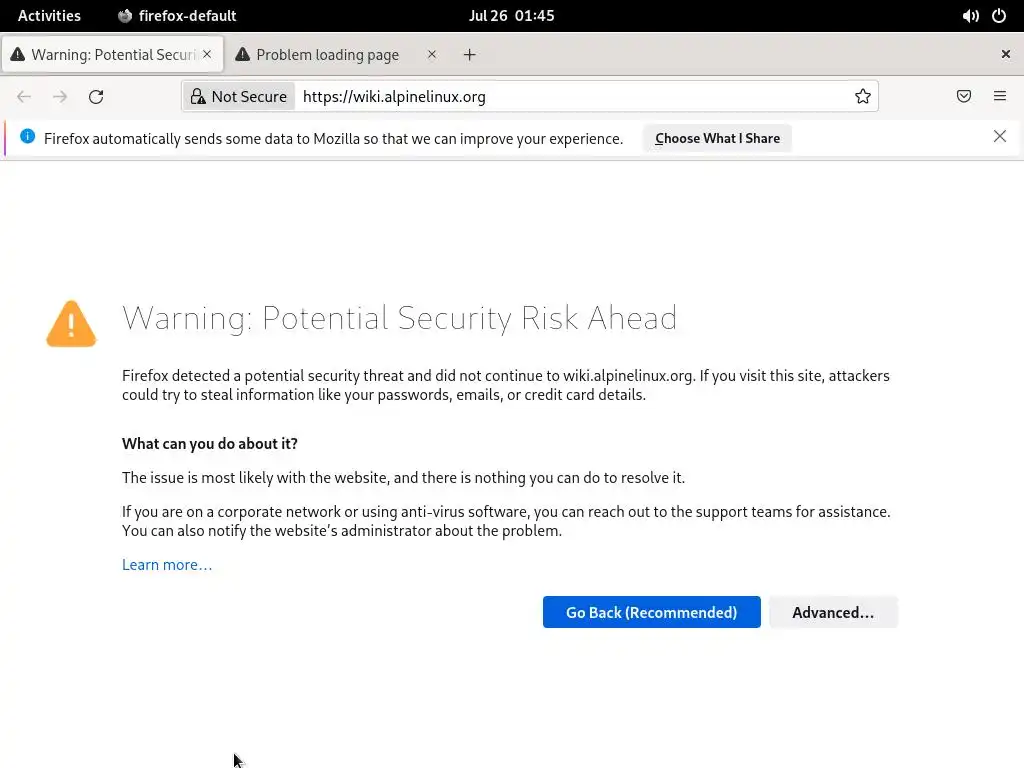Open the clock showing Jul 26 01:45
Viewport: 1024px width, 768px height.
click(511, 16)
